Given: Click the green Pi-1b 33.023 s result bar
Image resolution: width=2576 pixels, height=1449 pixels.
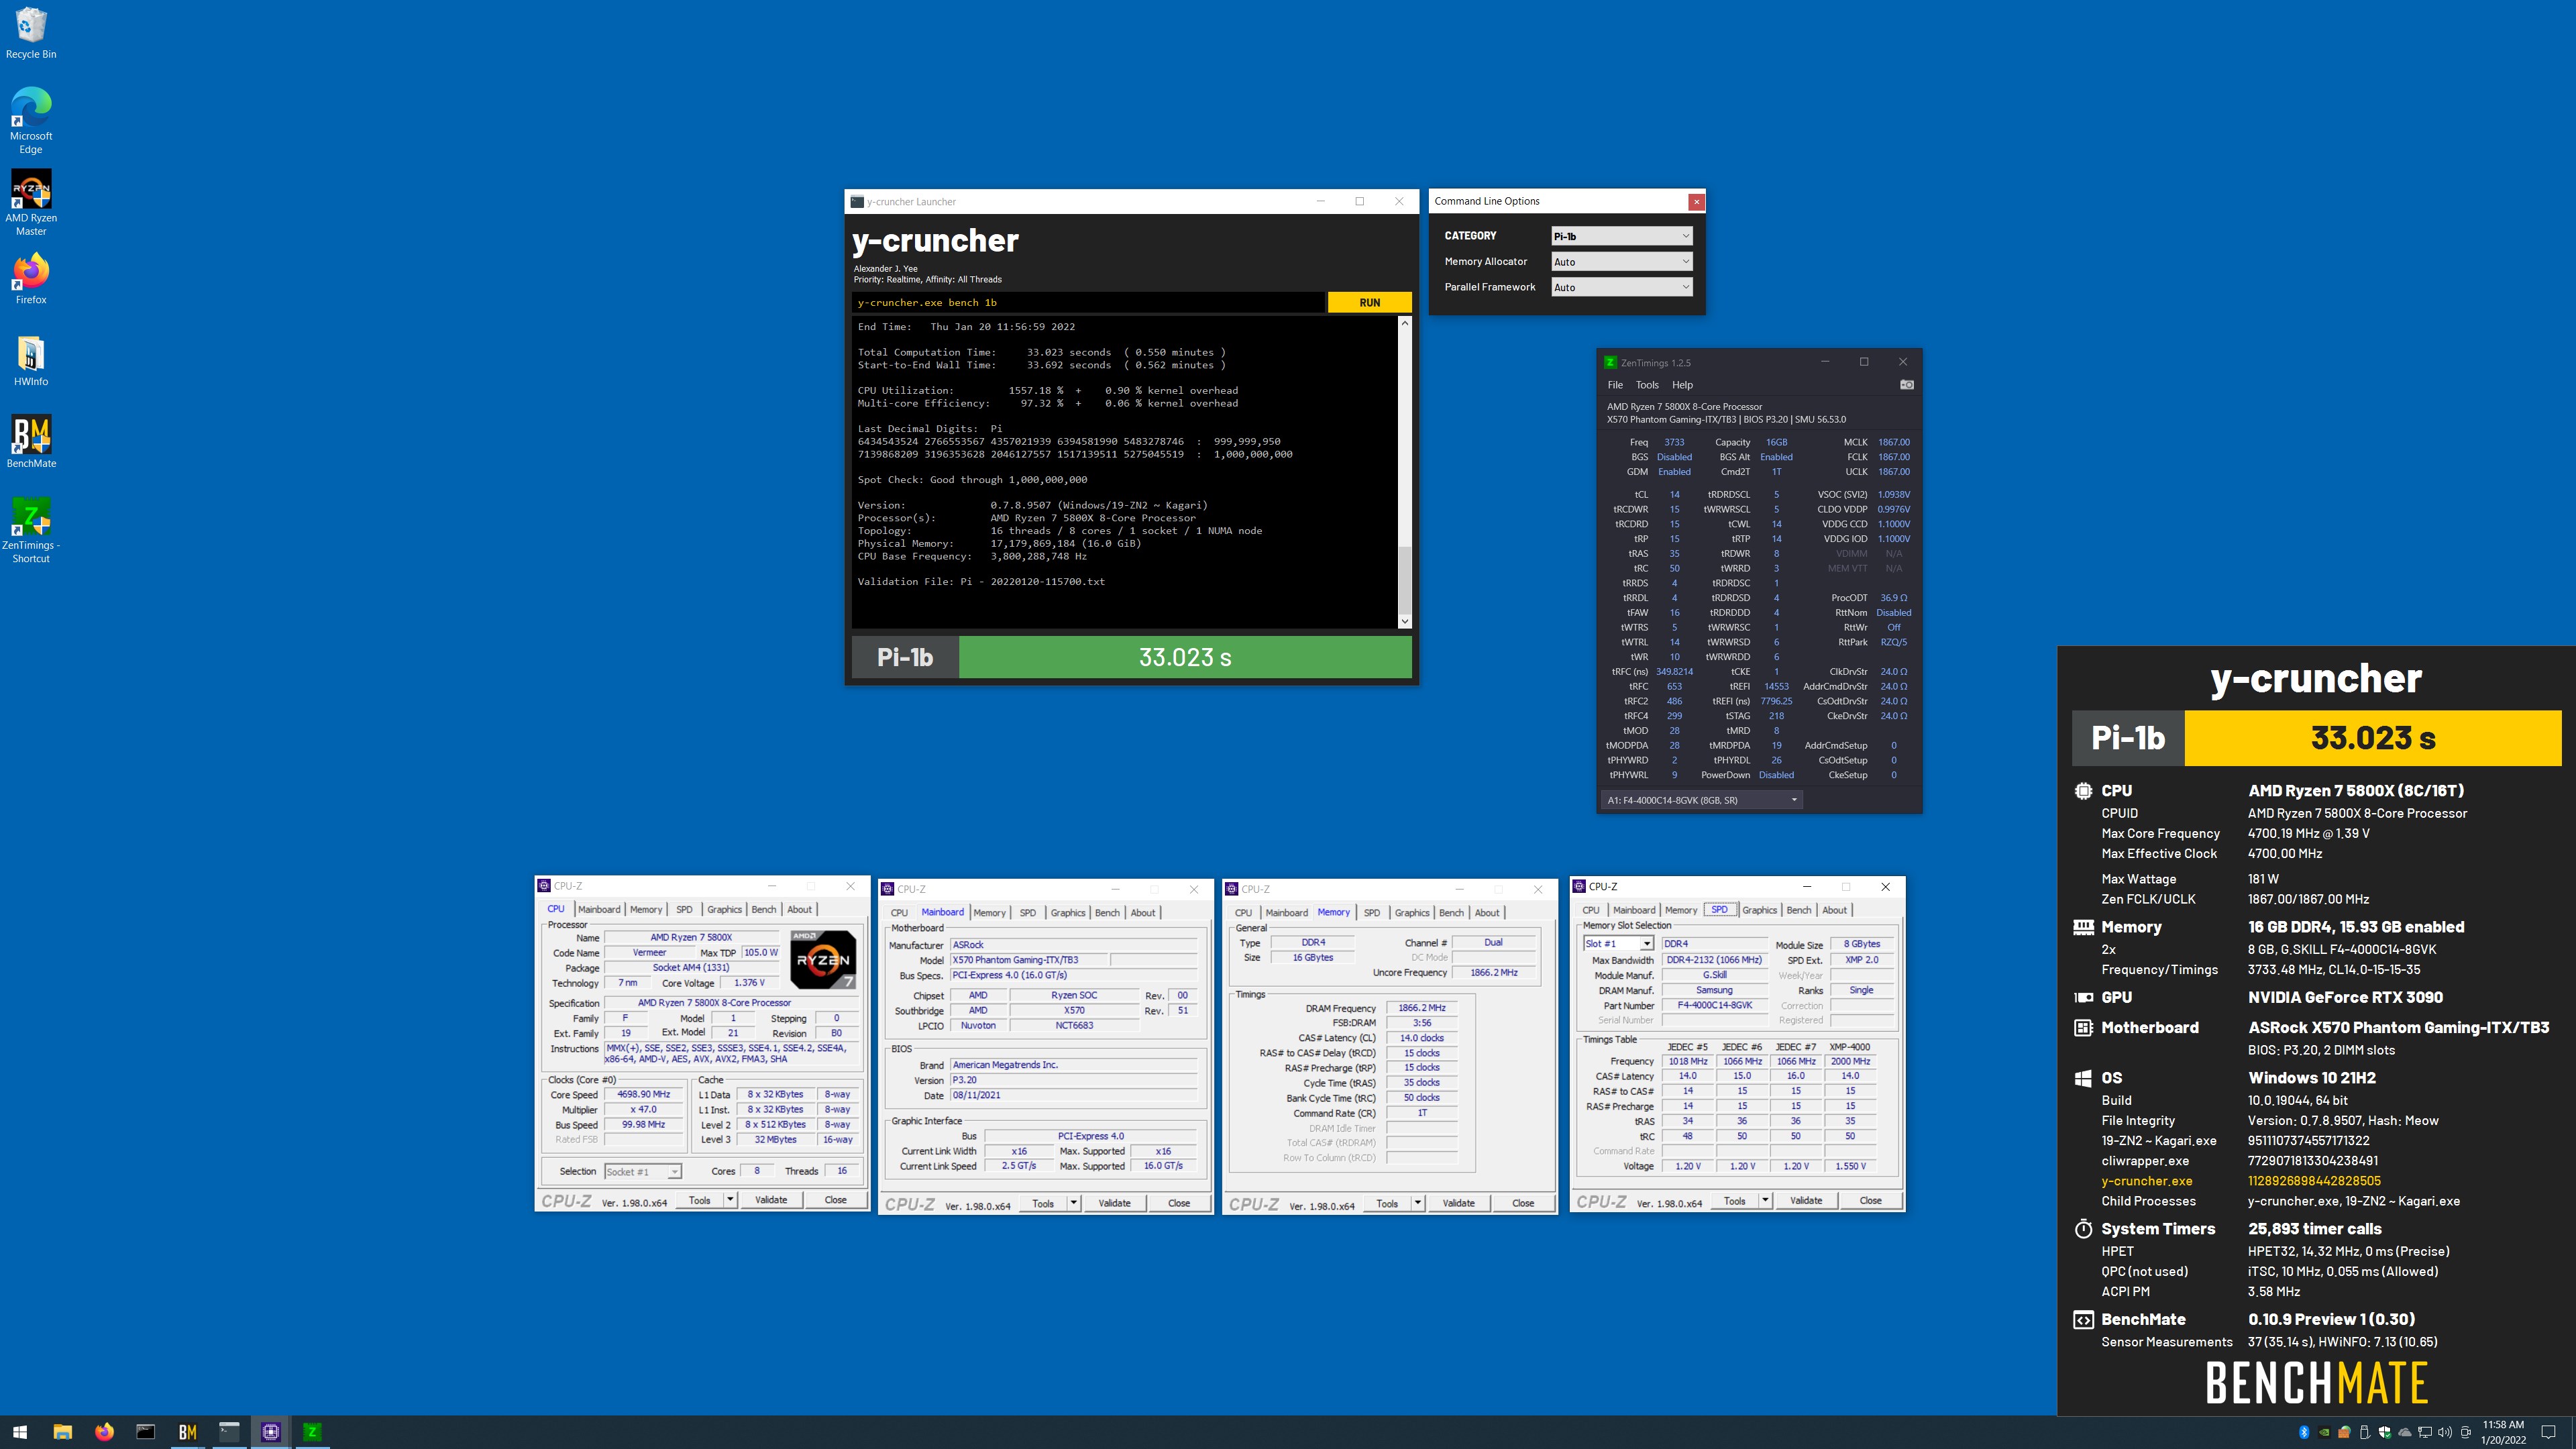Looking at the screenshot, I should 1185,657.
